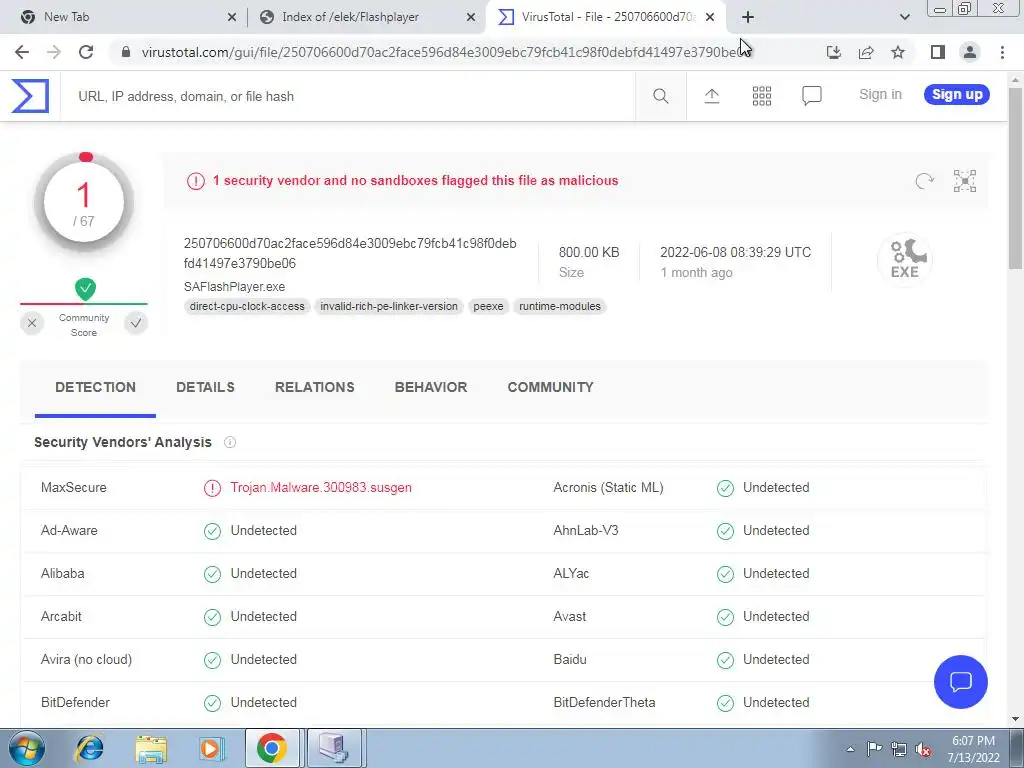
Task: Click the Chrome taskbar icon
Action: tap(272, 748)
